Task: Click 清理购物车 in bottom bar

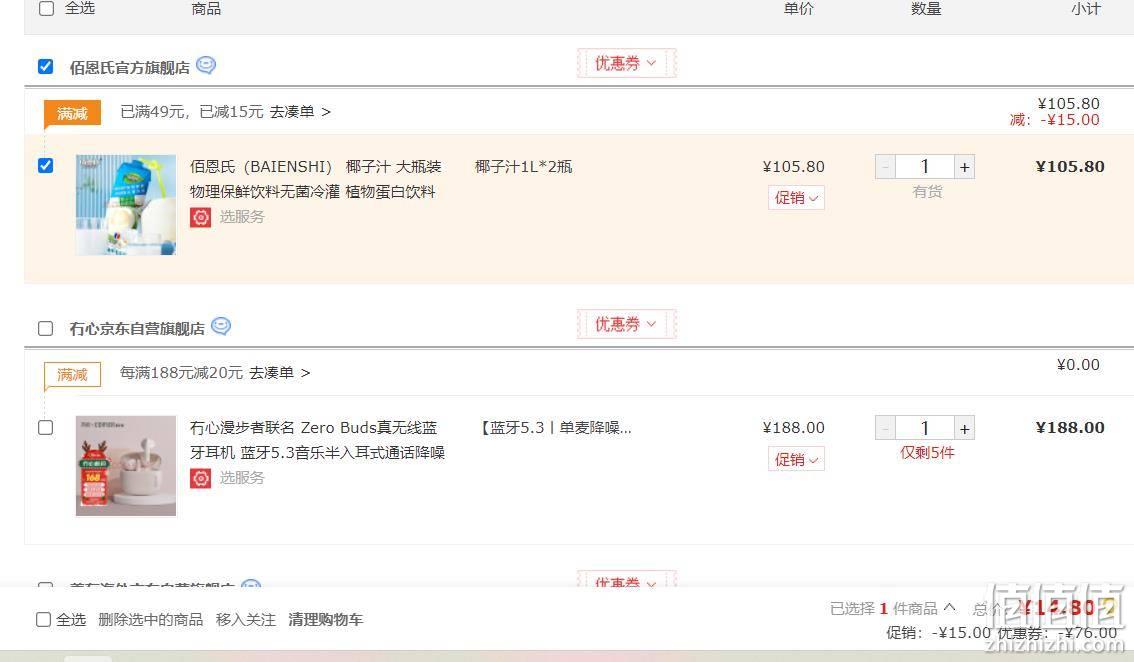Action: [x=325, y=620]
